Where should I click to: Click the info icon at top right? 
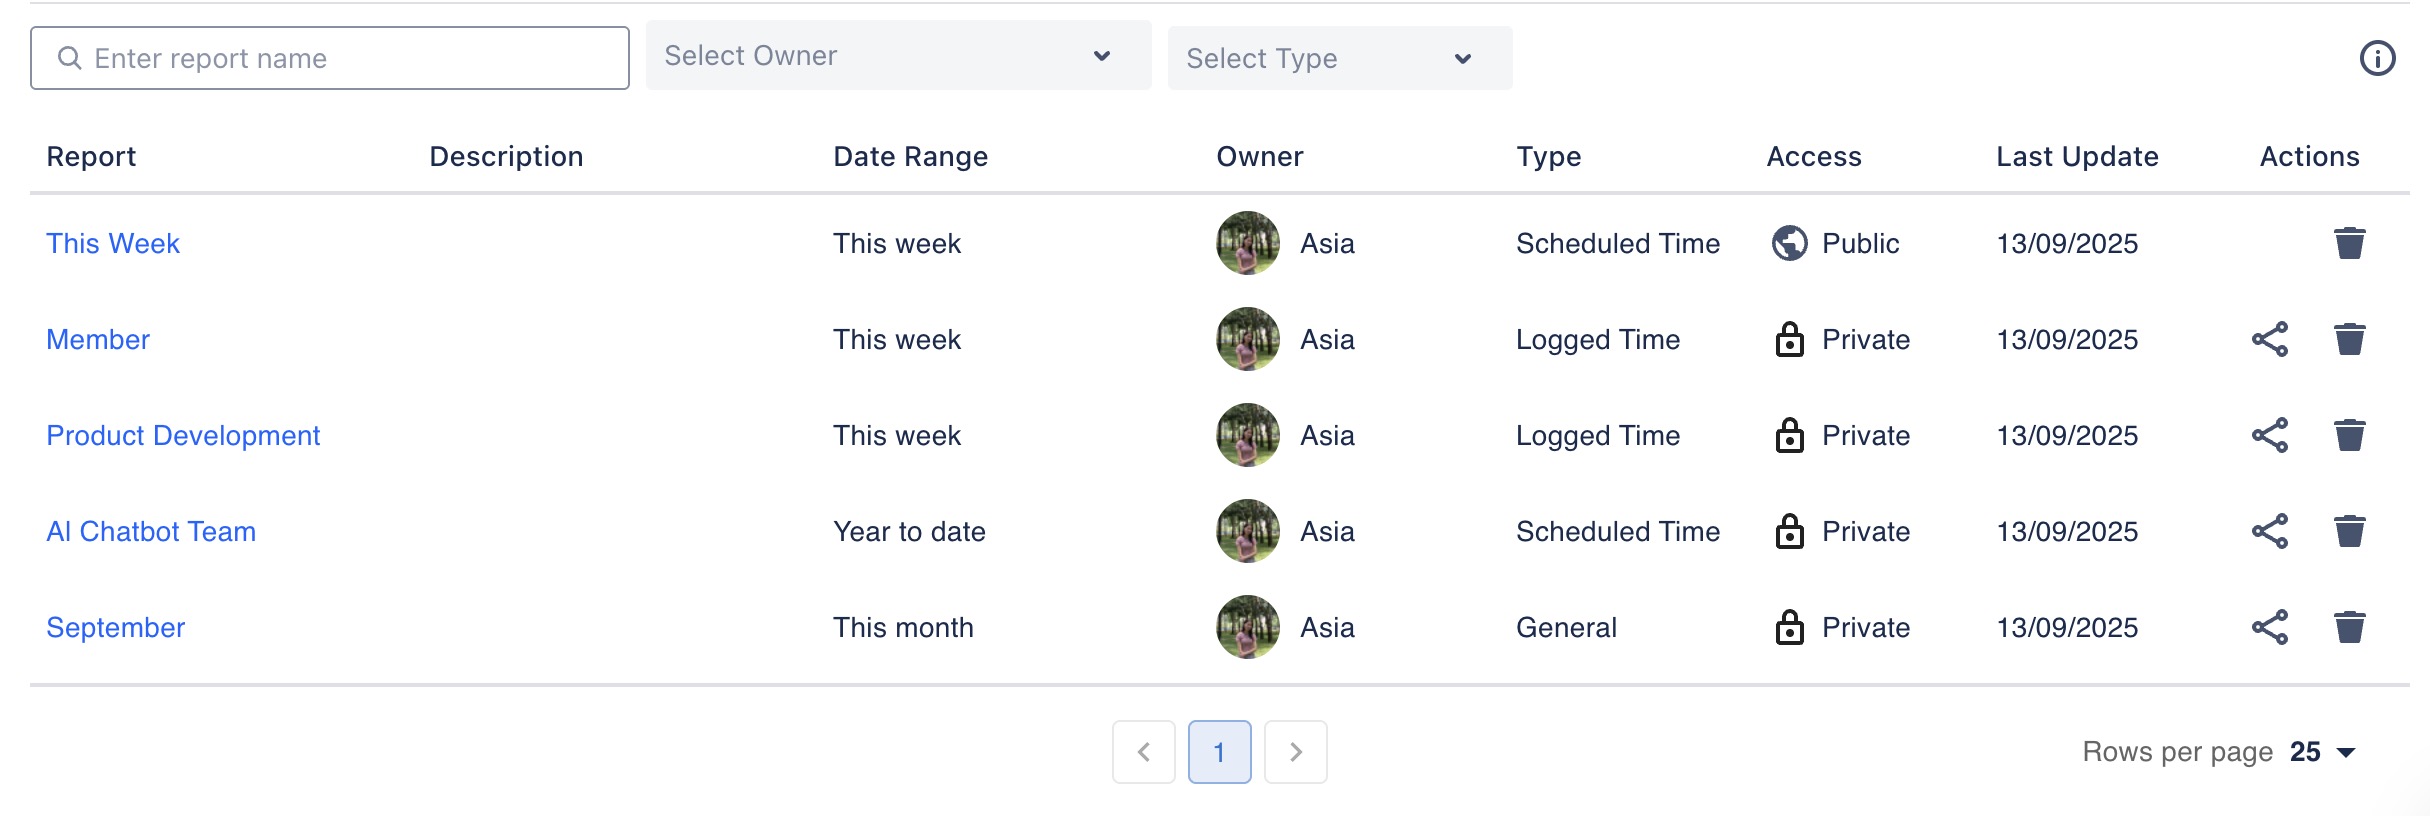tap(2377, 58)
